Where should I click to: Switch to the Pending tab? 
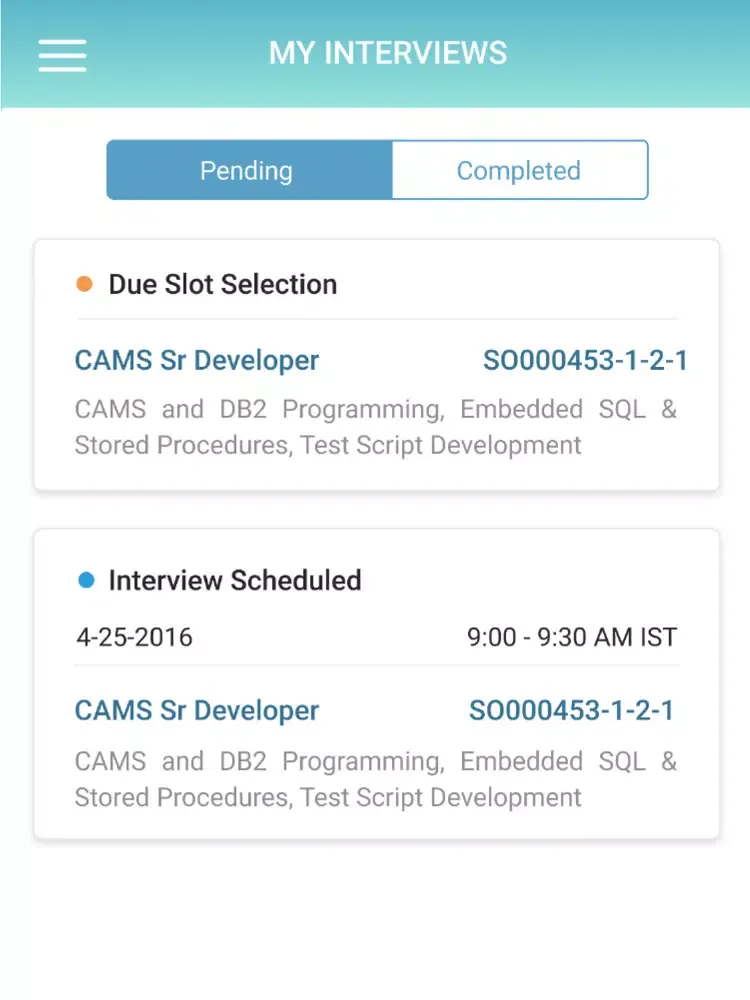[x=249, y=170]
